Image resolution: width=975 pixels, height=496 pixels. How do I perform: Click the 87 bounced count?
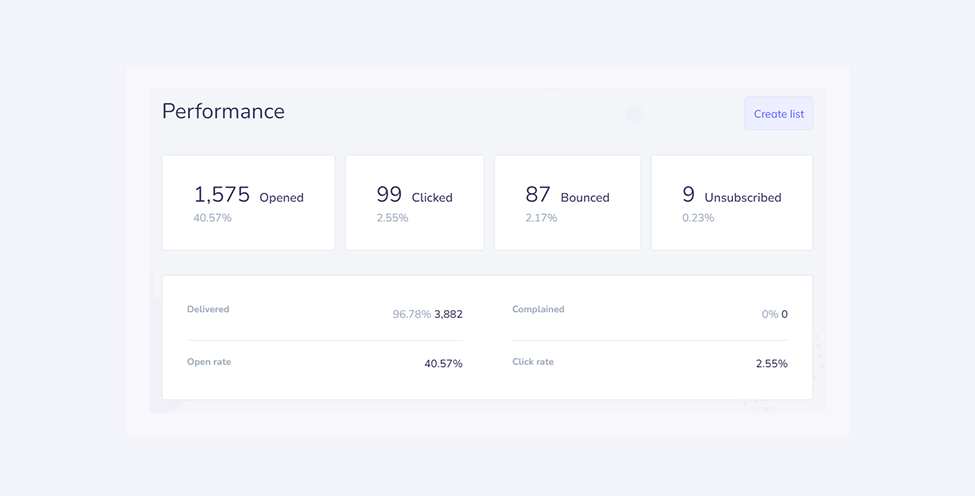point(538,195)
